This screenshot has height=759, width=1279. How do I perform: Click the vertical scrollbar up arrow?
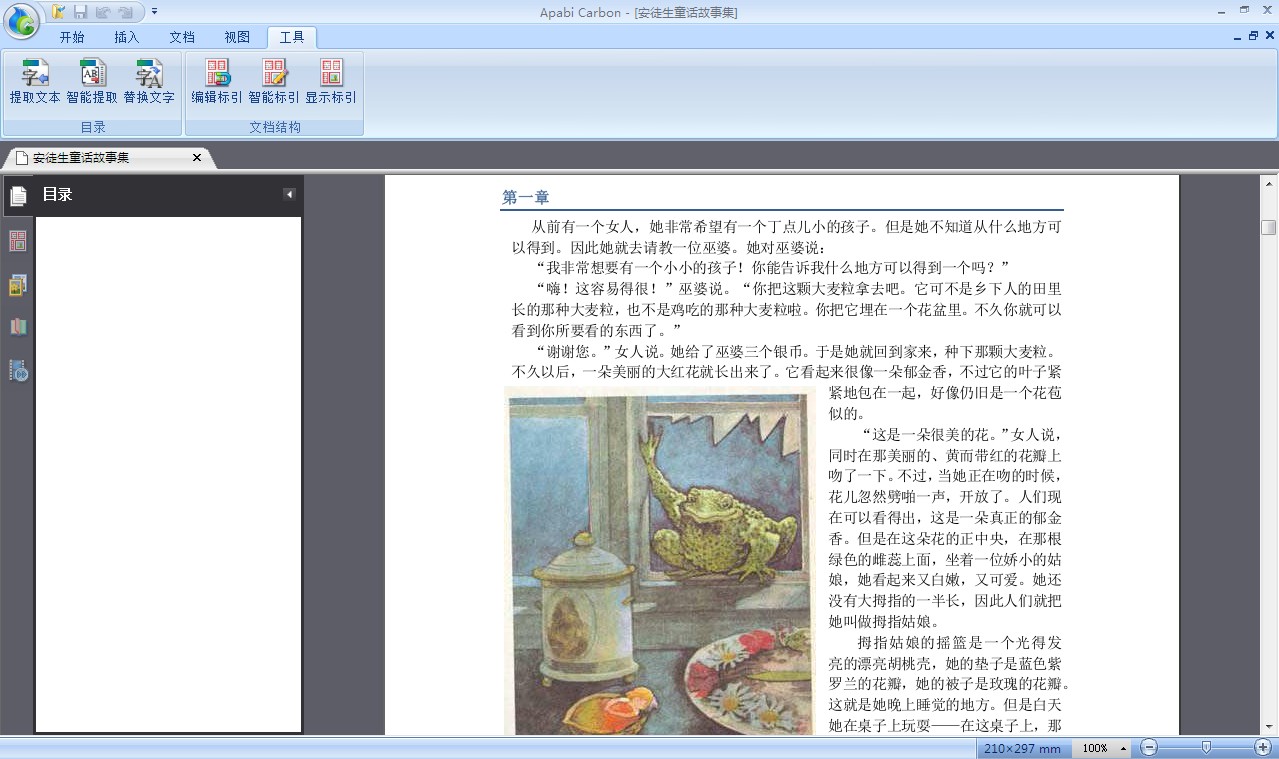(x=1268, y=183)
